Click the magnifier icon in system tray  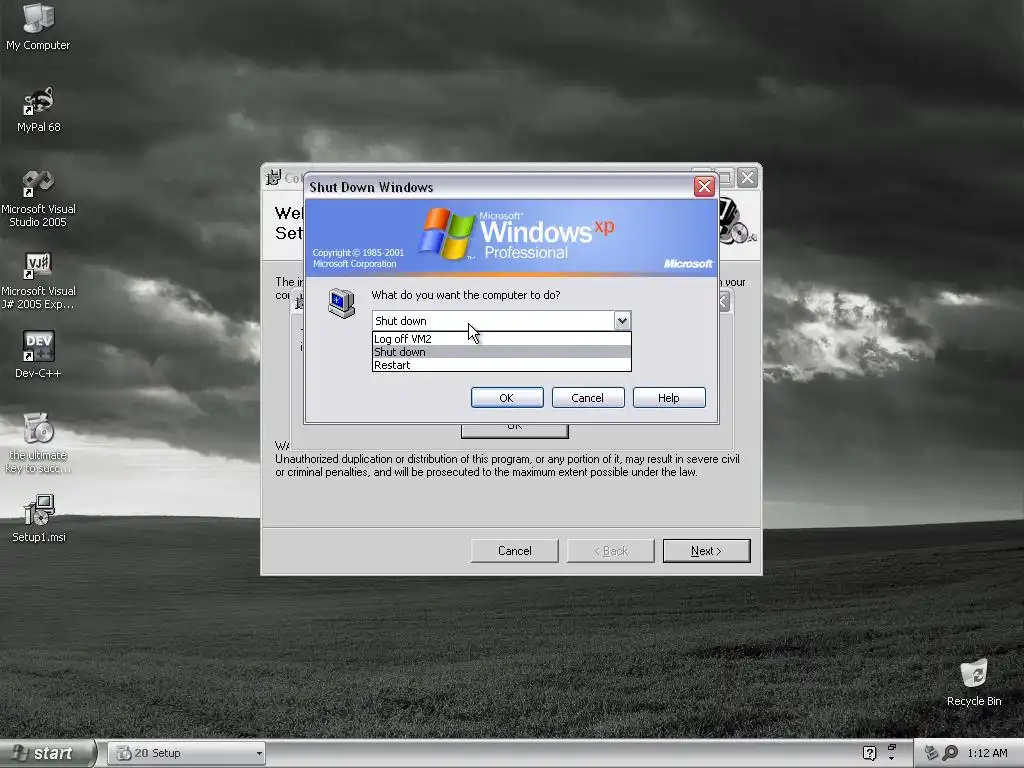click(950, 753)
